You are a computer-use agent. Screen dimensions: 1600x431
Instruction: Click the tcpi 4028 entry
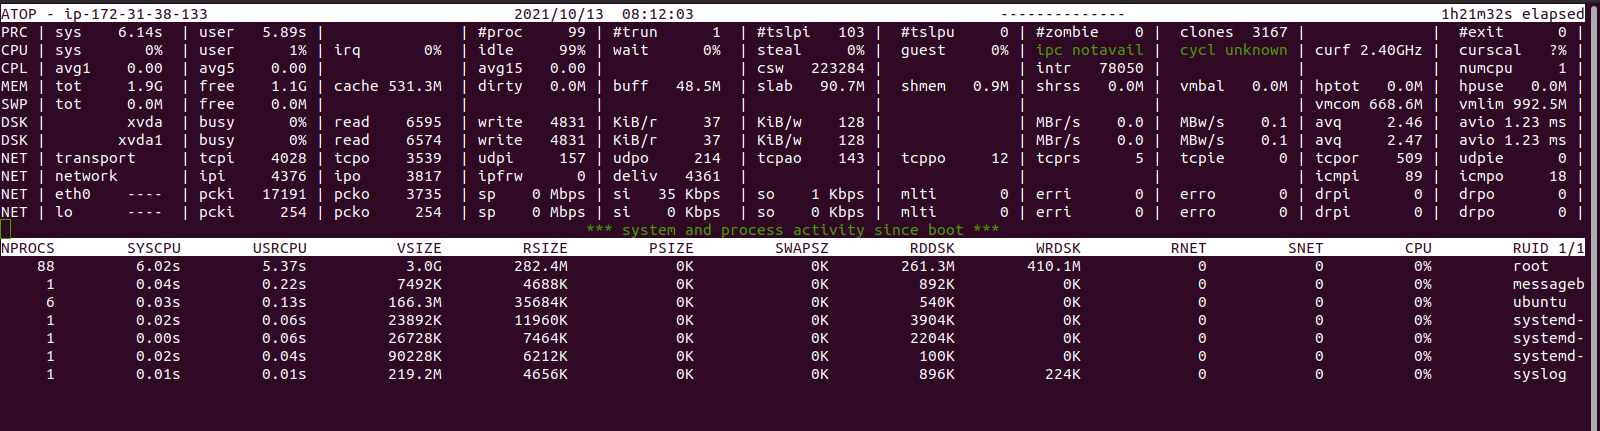(253, 158)
